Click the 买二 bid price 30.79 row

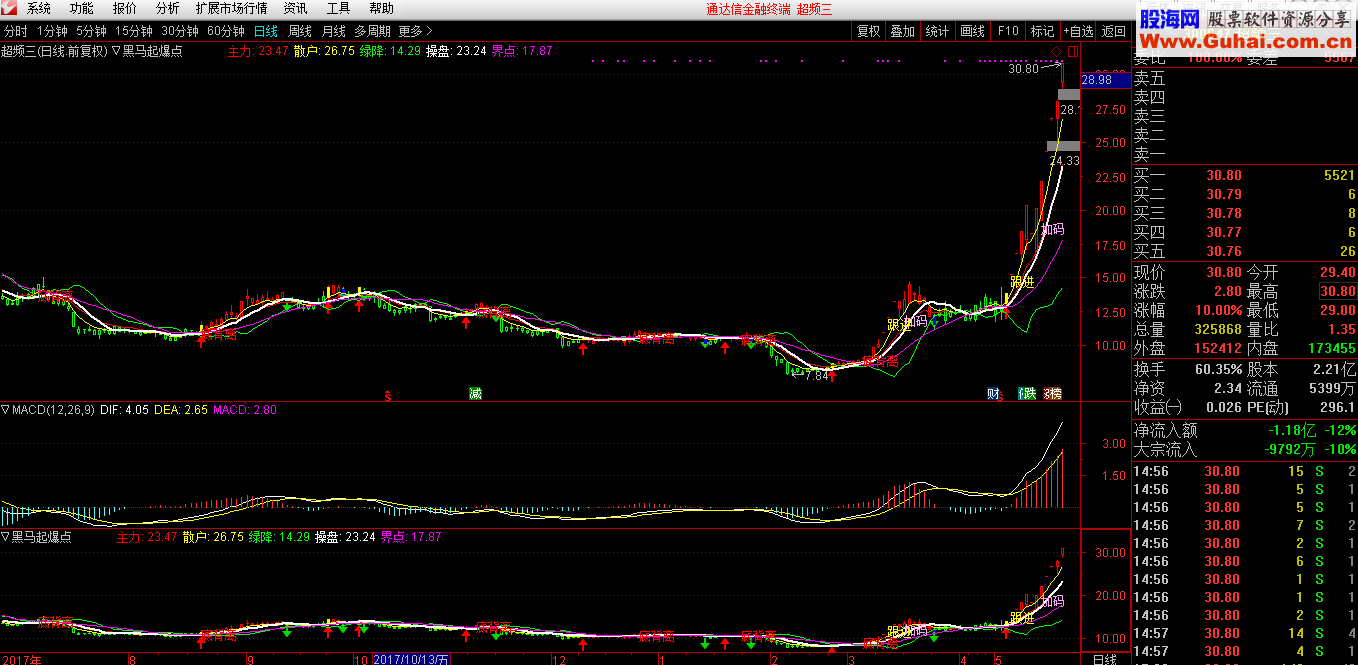(1244, 195)
